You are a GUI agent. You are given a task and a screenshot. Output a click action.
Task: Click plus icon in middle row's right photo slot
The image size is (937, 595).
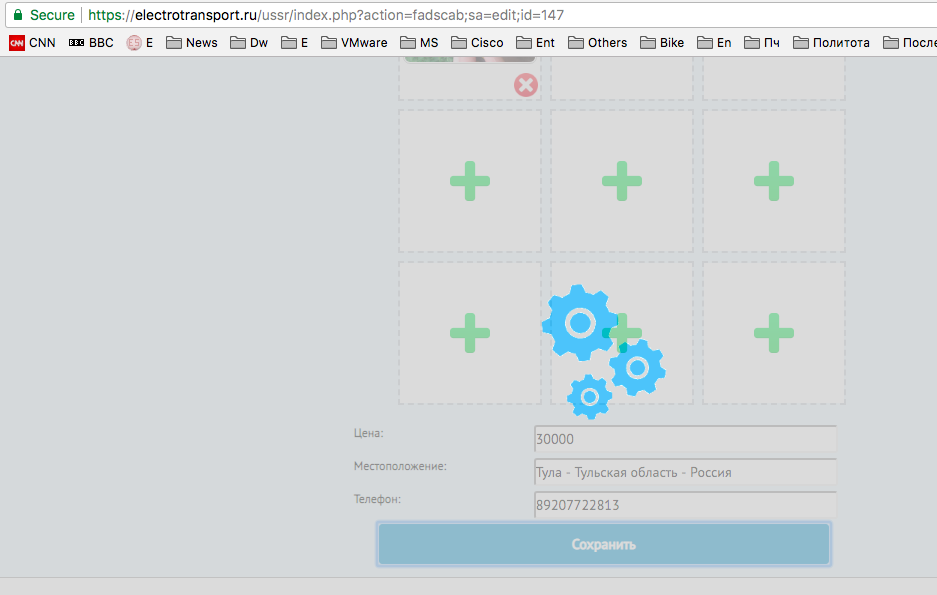point(773,181)
